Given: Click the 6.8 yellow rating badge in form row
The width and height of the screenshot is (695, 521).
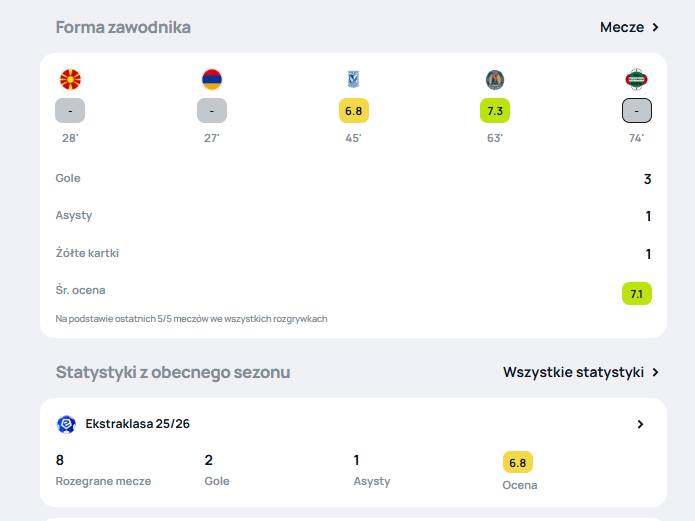Looking at the screenshot, I should tap(354, 110).
